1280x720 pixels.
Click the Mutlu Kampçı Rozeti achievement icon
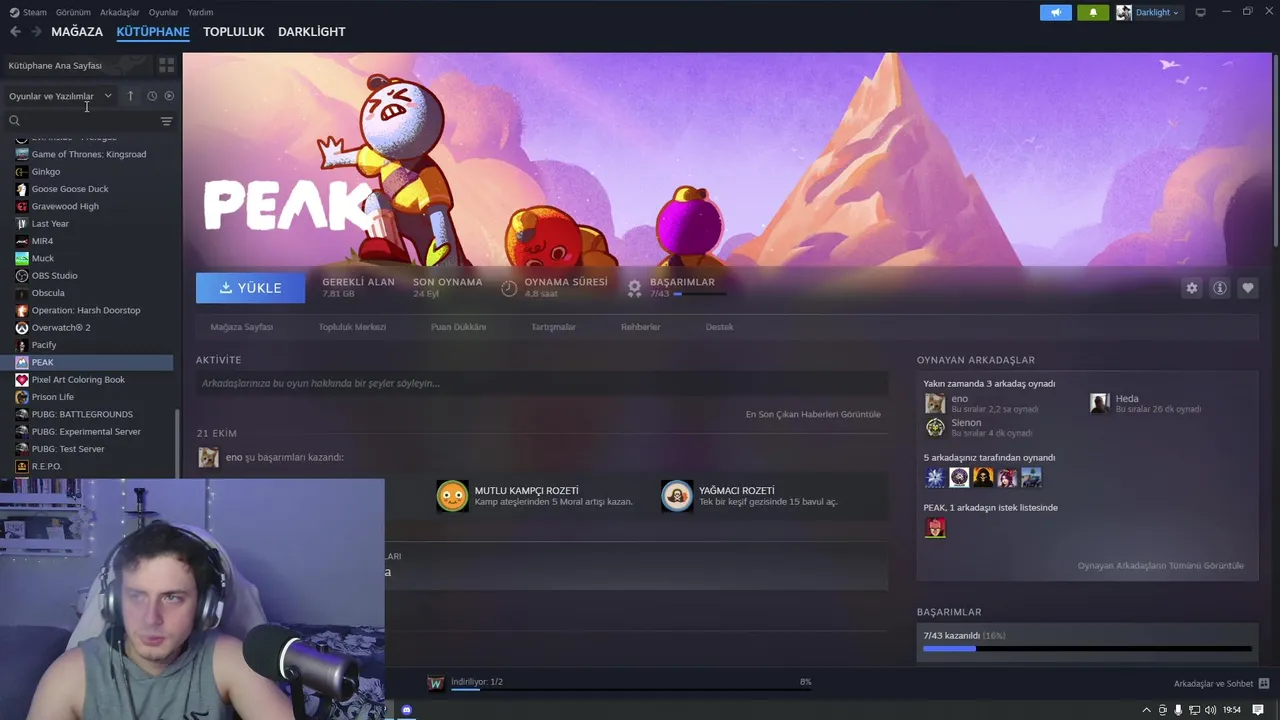[452, 496]
